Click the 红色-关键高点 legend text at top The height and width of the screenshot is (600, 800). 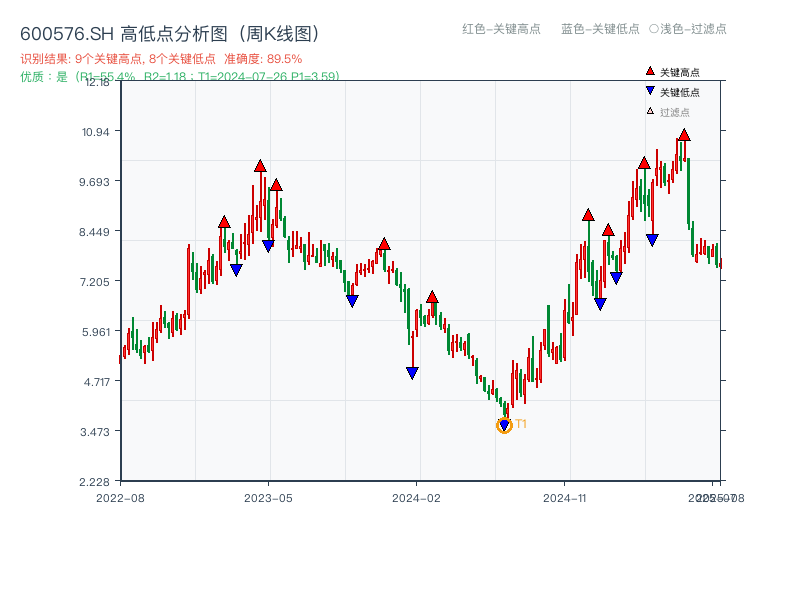(x=501, y=29)
